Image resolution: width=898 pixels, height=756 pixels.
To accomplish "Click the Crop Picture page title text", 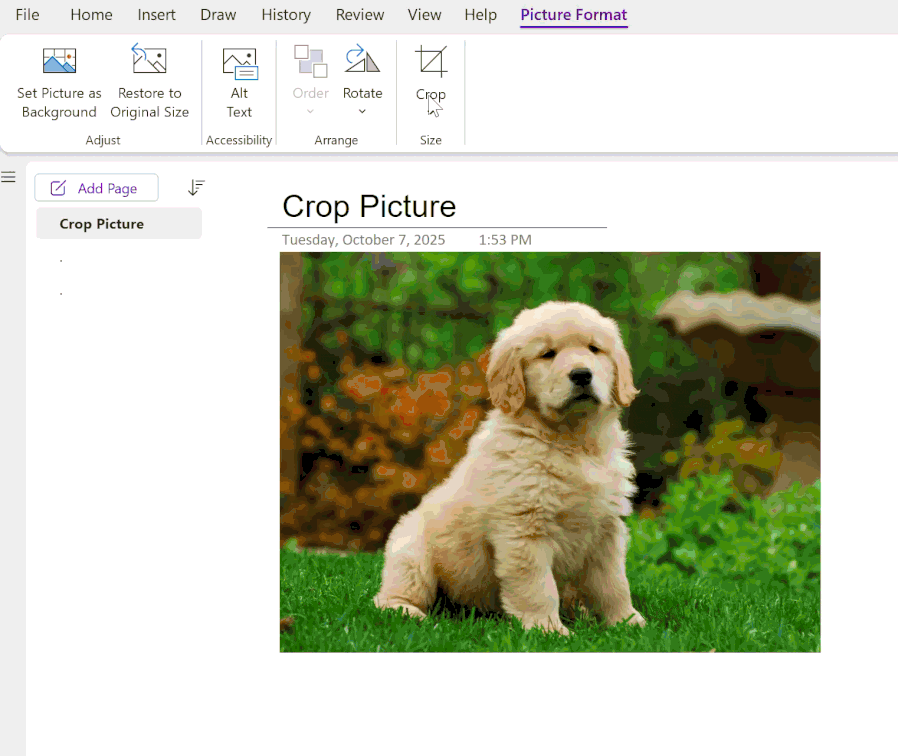I will [x=368, y=207].
